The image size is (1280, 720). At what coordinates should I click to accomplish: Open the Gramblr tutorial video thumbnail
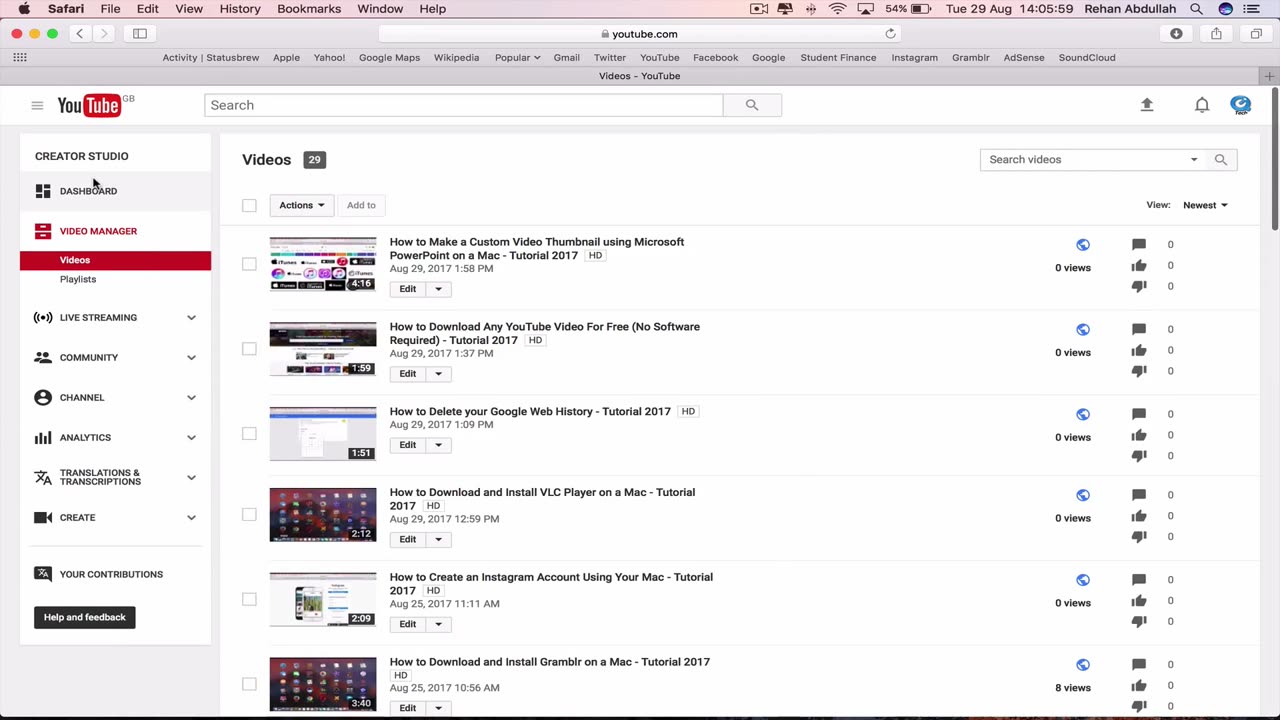(323, 685)
